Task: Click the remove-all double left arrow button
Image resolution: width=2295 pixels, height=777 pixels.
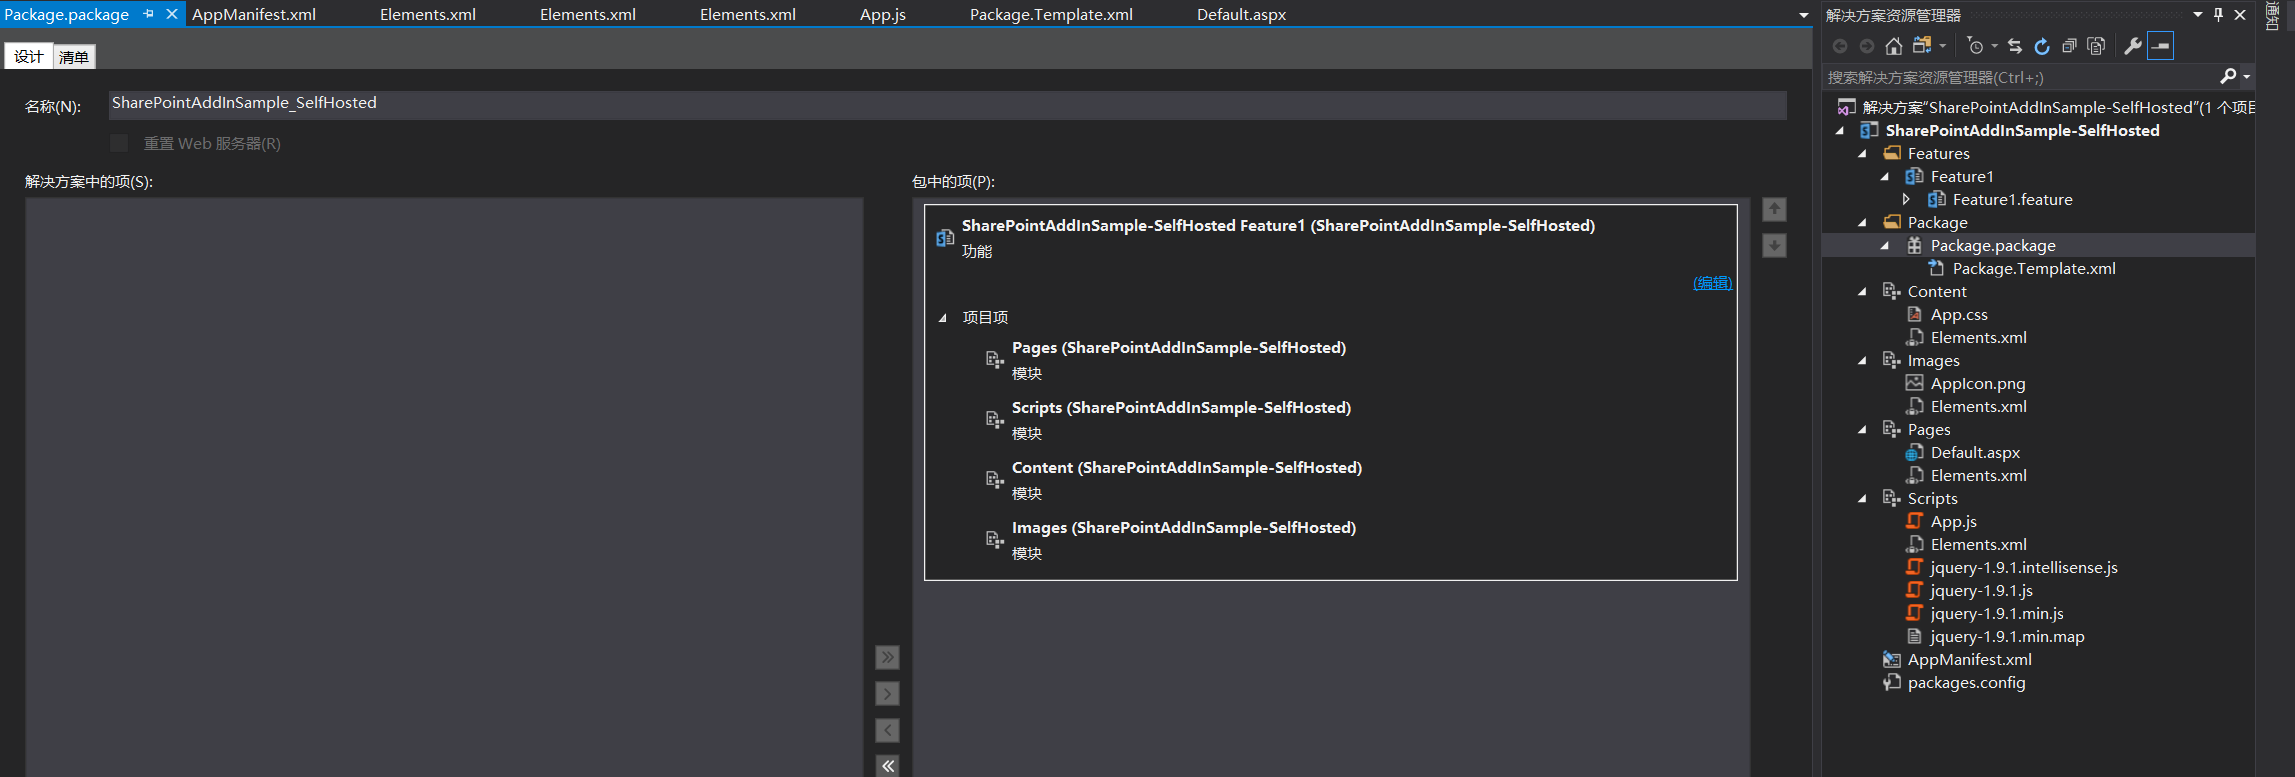Action: [x=887, y=766]
